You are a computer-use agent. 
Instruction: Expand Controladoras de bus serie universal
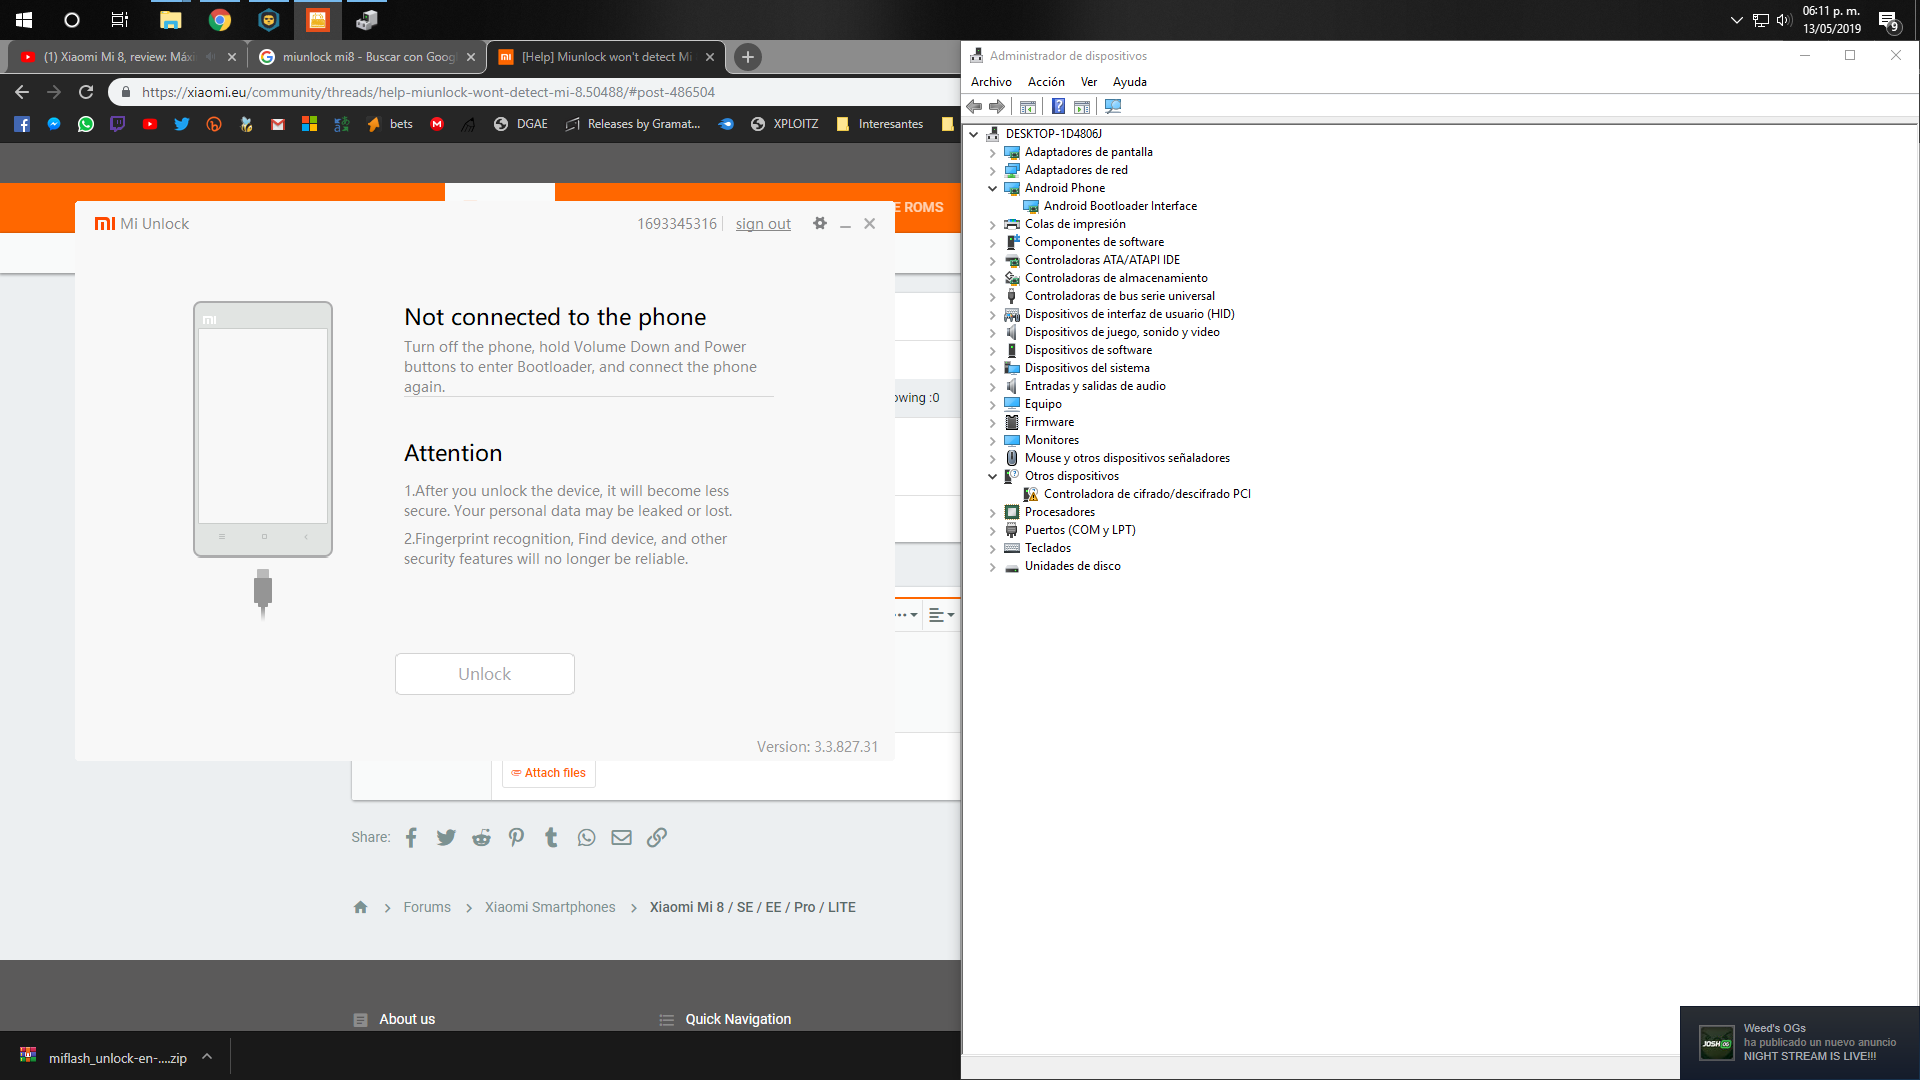(992, 296)
